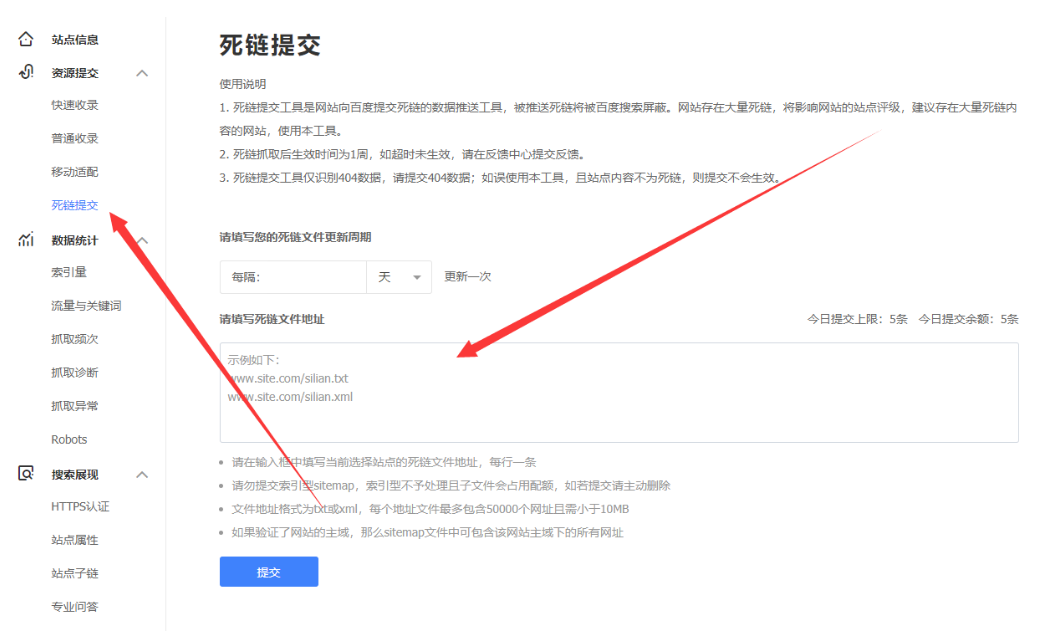The height and width of the screenshot is (631, 1063).
Task: Click the blue 提交 submit button
Action: point(268,571)
